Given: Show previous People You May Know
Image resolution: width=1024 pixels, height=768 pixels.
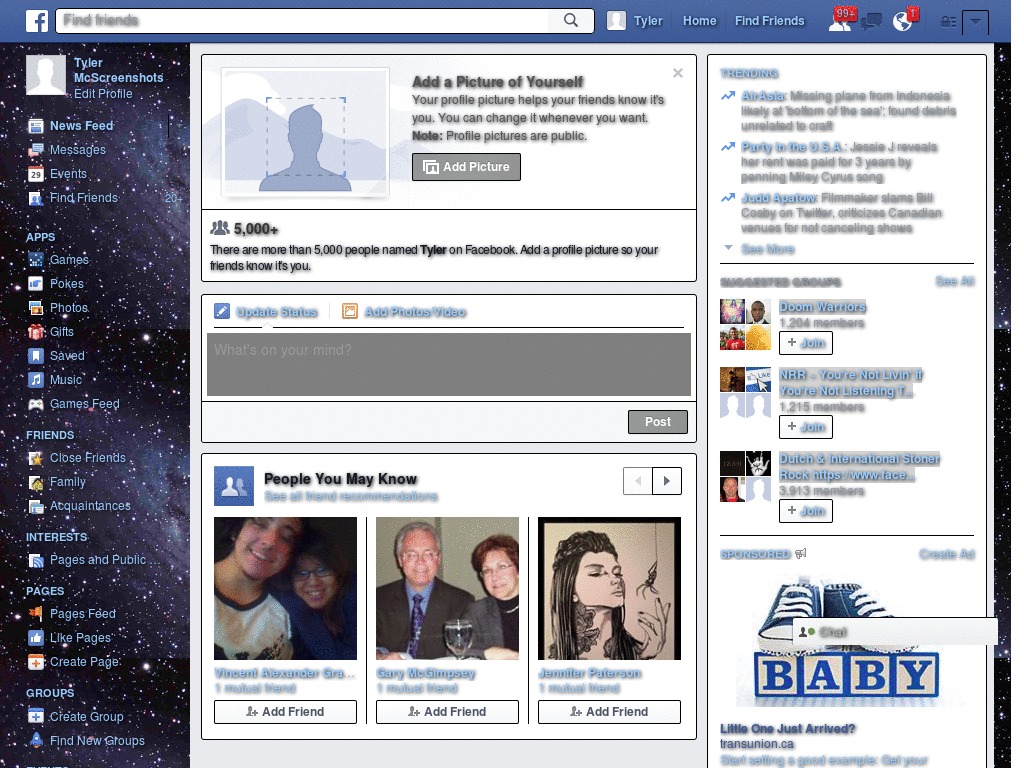Looking at the screenshot, I should pos(638,481).
